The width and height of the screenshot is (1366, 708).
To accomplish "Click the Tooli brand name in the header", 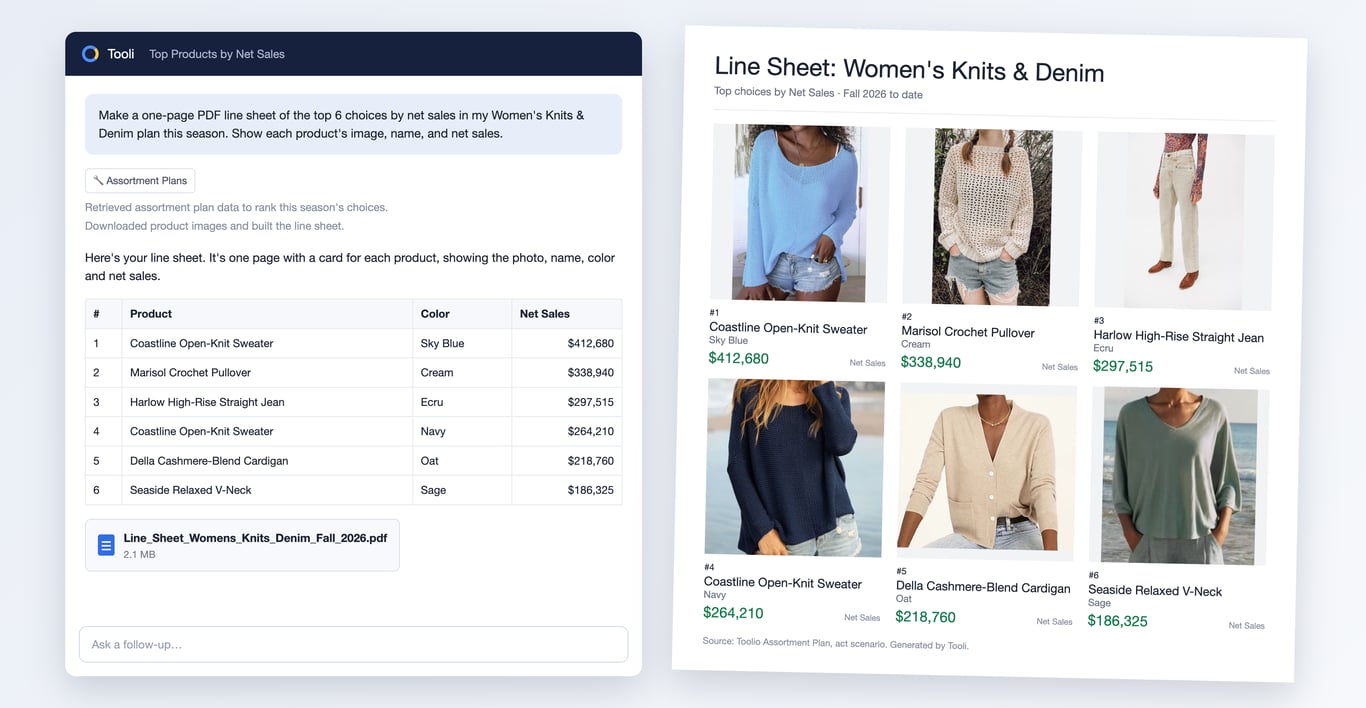I will pos(121,54).
